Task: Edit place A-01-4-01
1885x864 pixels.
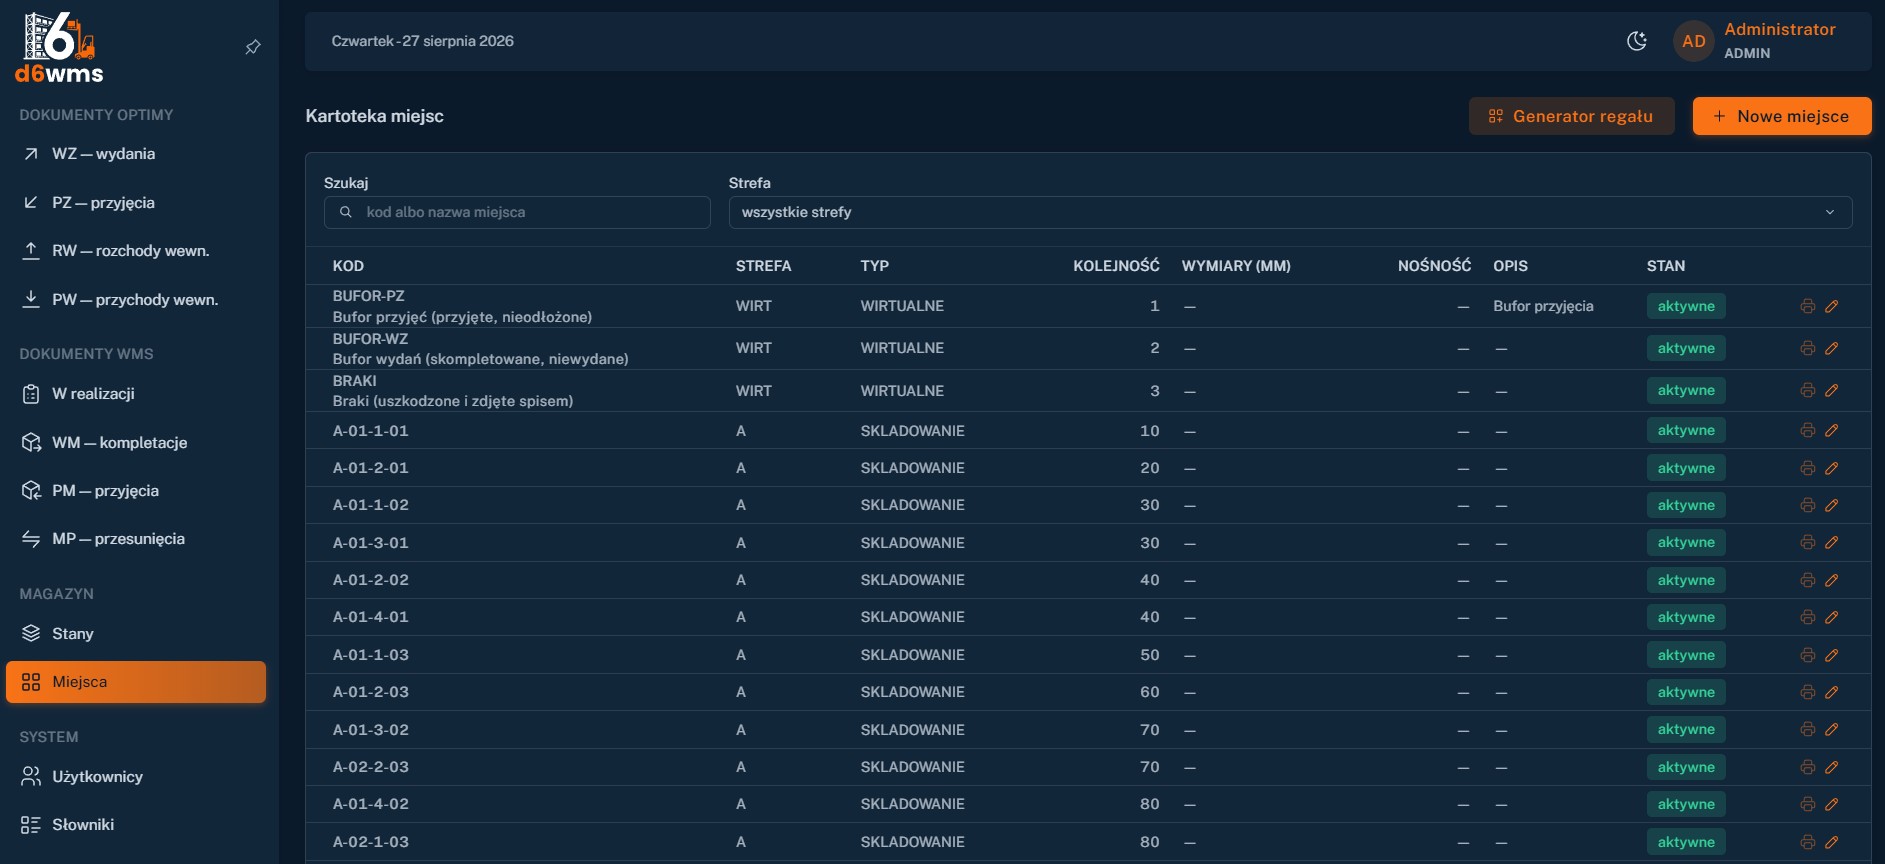Action: point(1832,617)
